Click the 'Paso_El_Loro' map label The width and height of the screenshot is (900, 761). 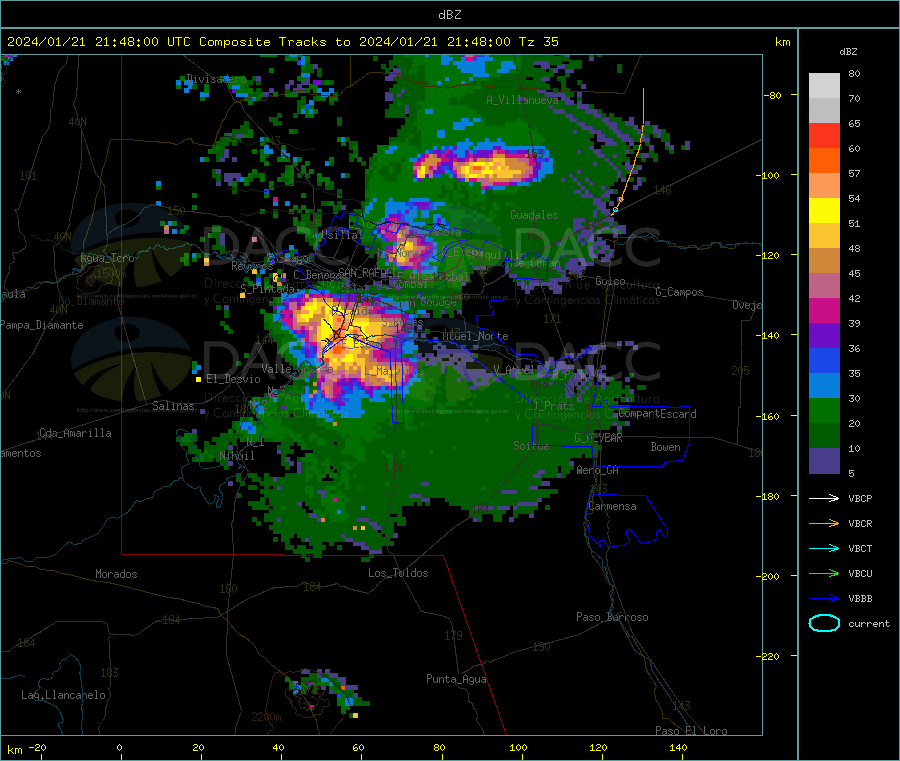click(x=691, y=731)
